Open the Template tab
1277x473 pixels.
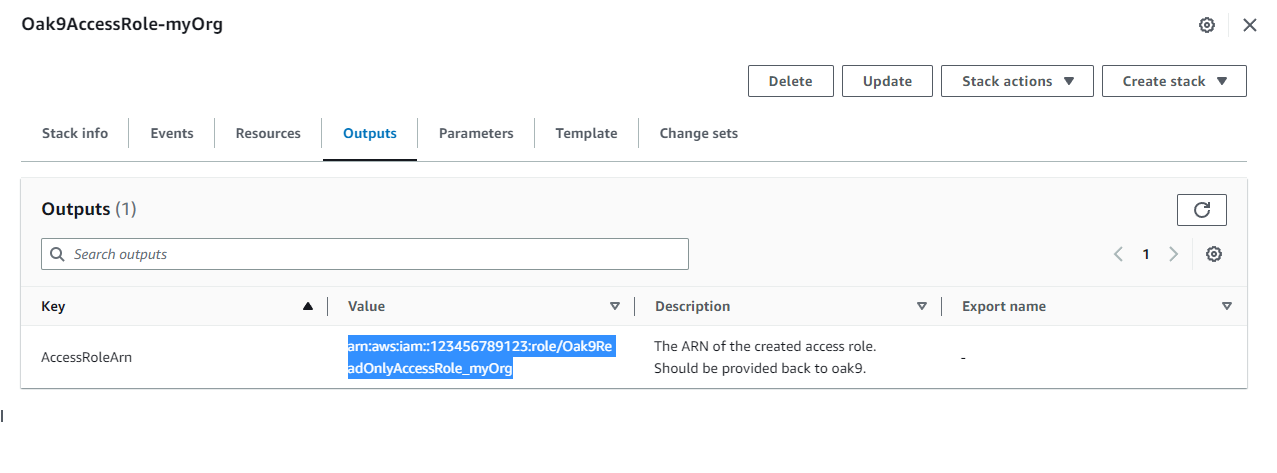click(587, 133)
